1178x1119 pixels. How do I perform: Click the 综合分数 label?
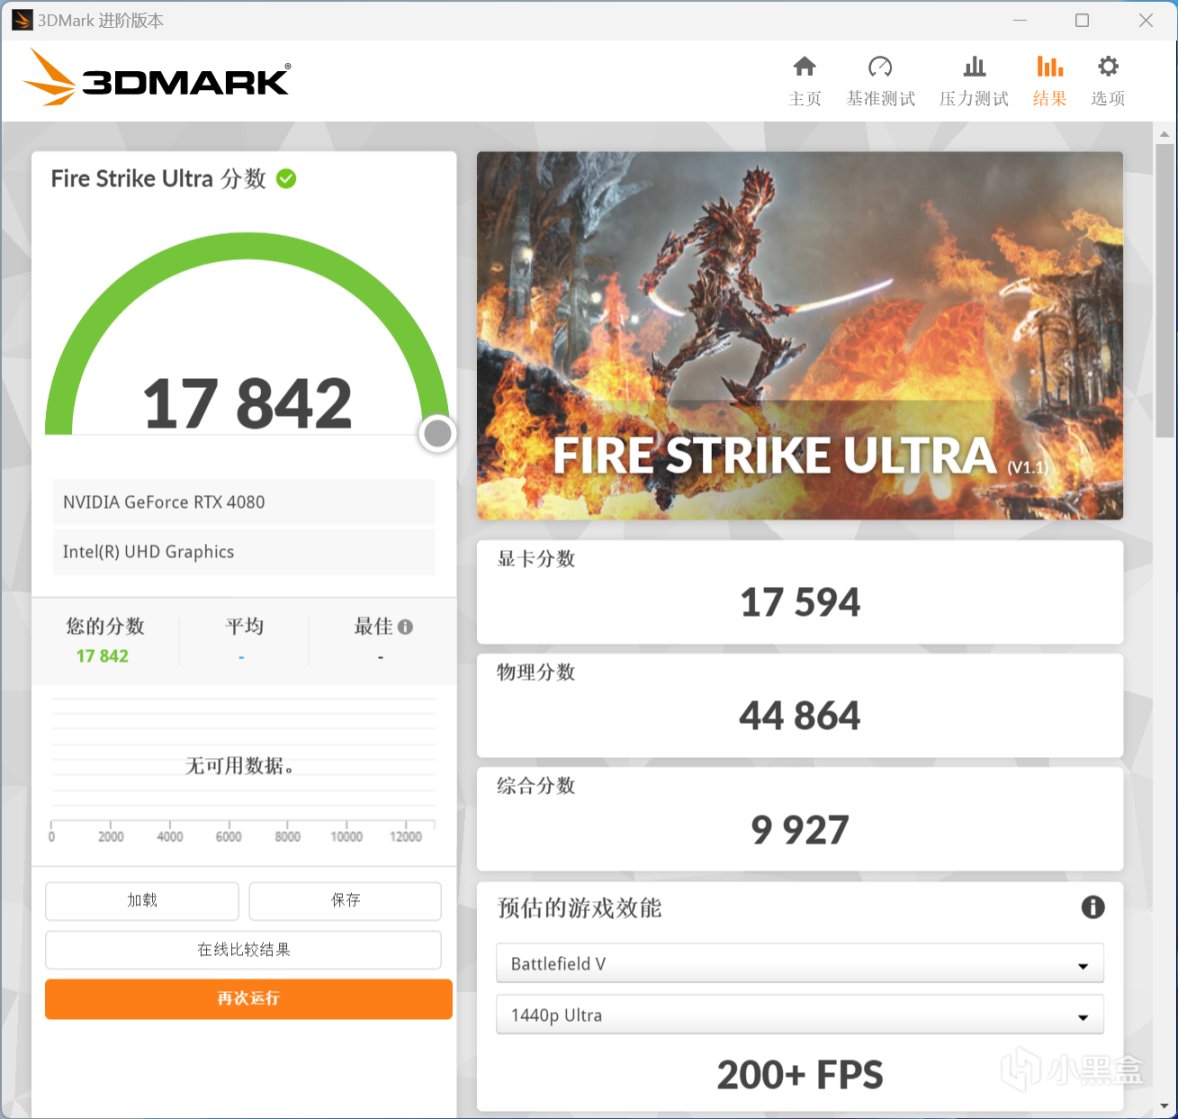pyautogui.click(x=536, y=786)
